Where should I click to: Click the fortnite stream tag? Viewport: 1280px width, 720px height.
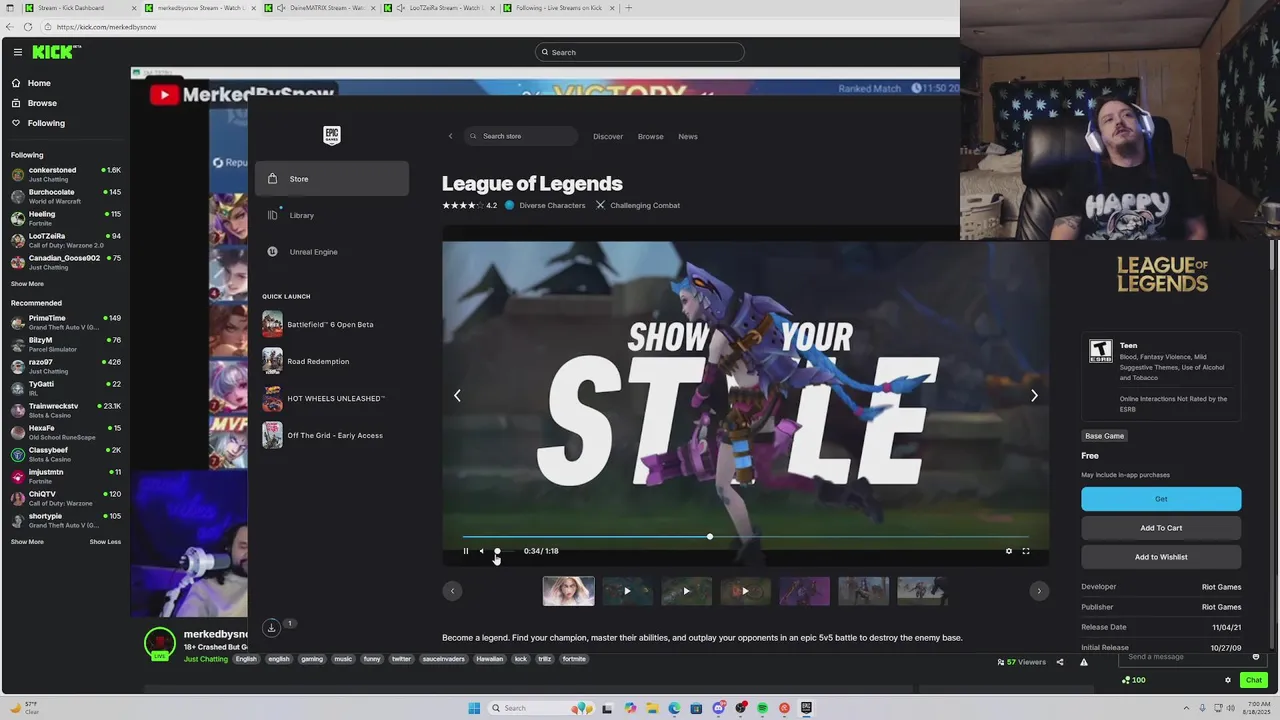click(x=574, y=659)
